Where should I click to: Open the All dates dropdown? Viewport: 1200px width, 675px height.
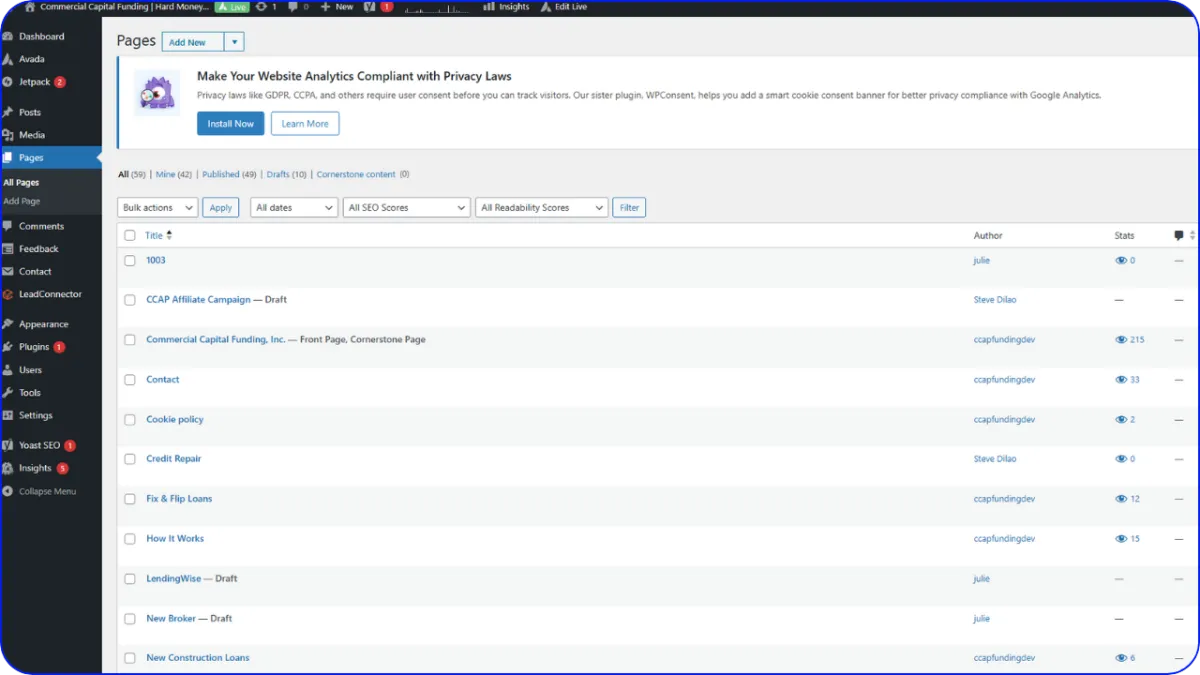click(x=294, y=208)
